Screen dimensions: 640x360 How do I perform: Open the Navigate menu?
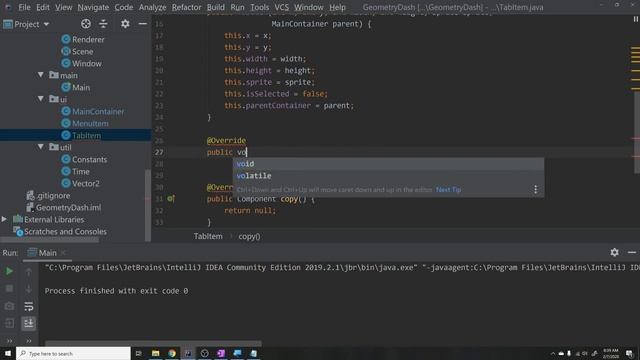(93, 7)
